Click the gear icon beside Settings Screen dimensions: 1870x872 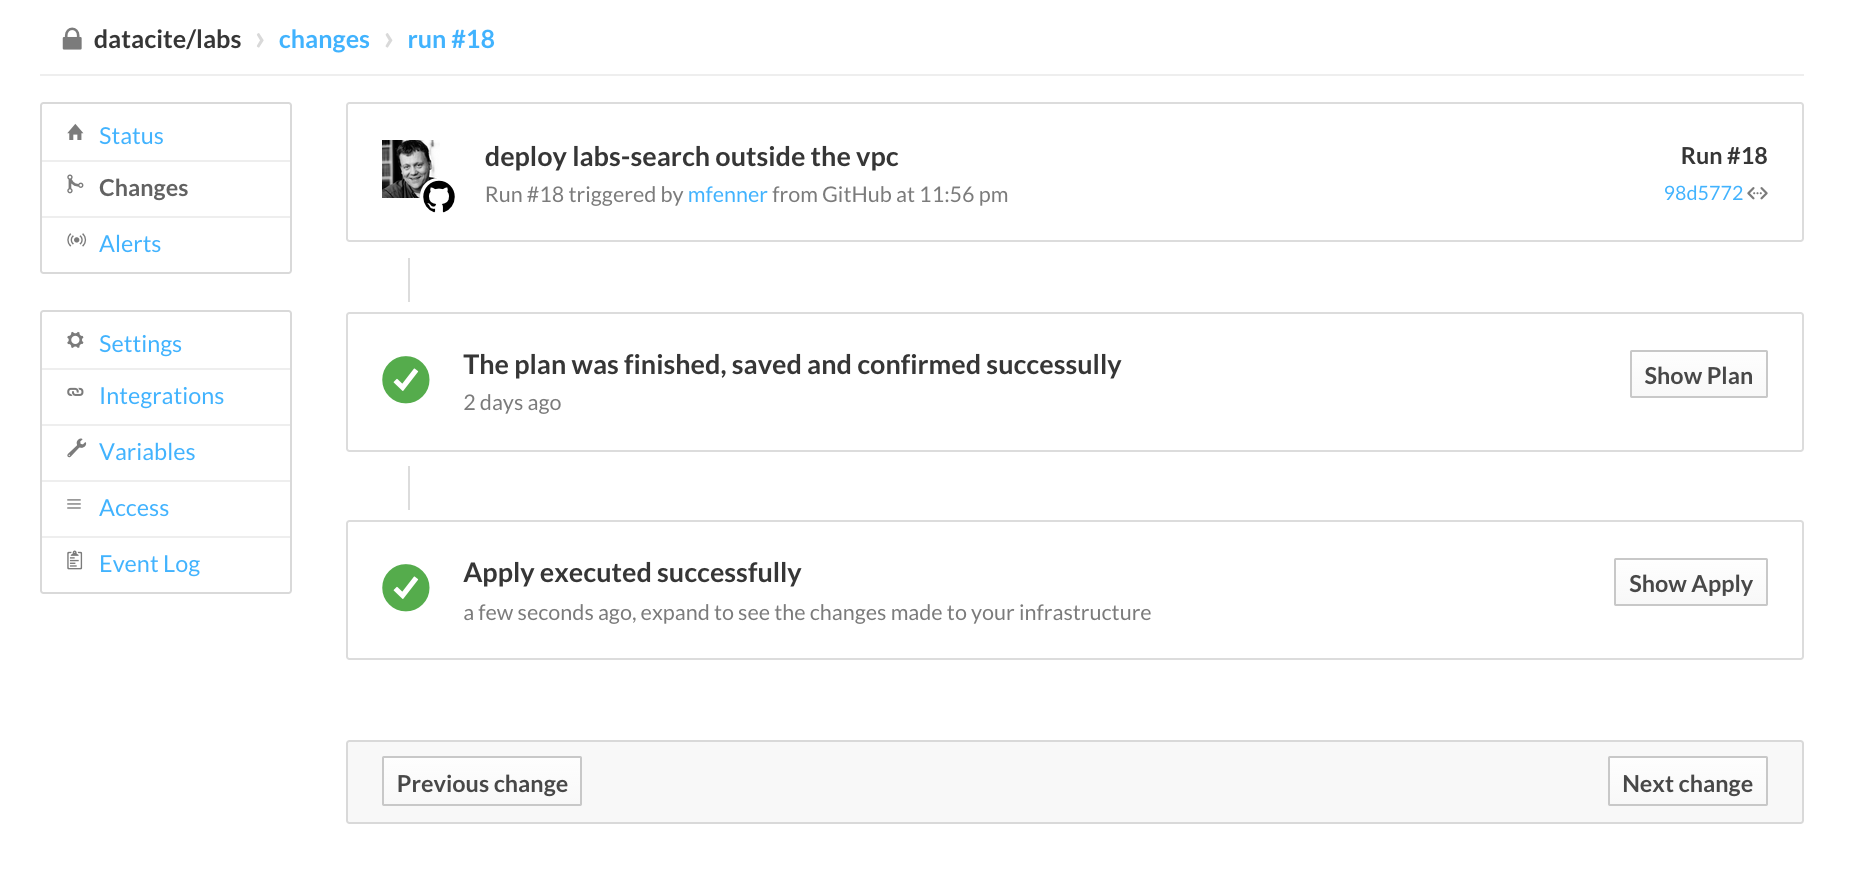coord(75,340)
